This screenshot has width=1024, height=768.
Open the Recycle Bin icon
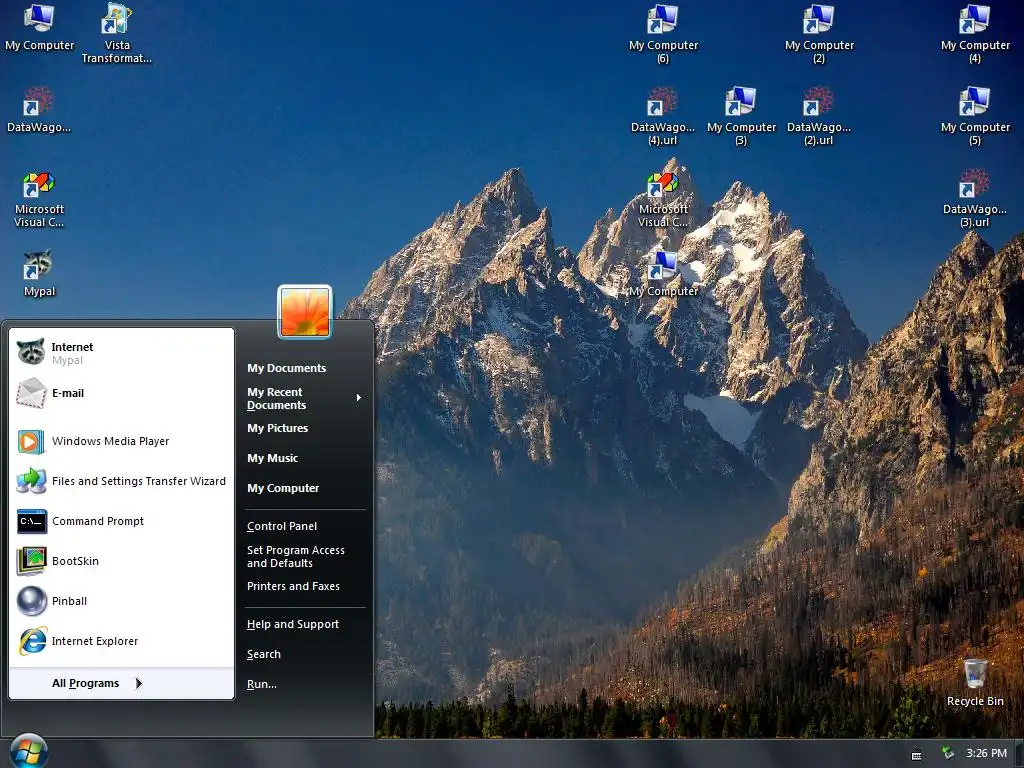click(x=975, y=682)
